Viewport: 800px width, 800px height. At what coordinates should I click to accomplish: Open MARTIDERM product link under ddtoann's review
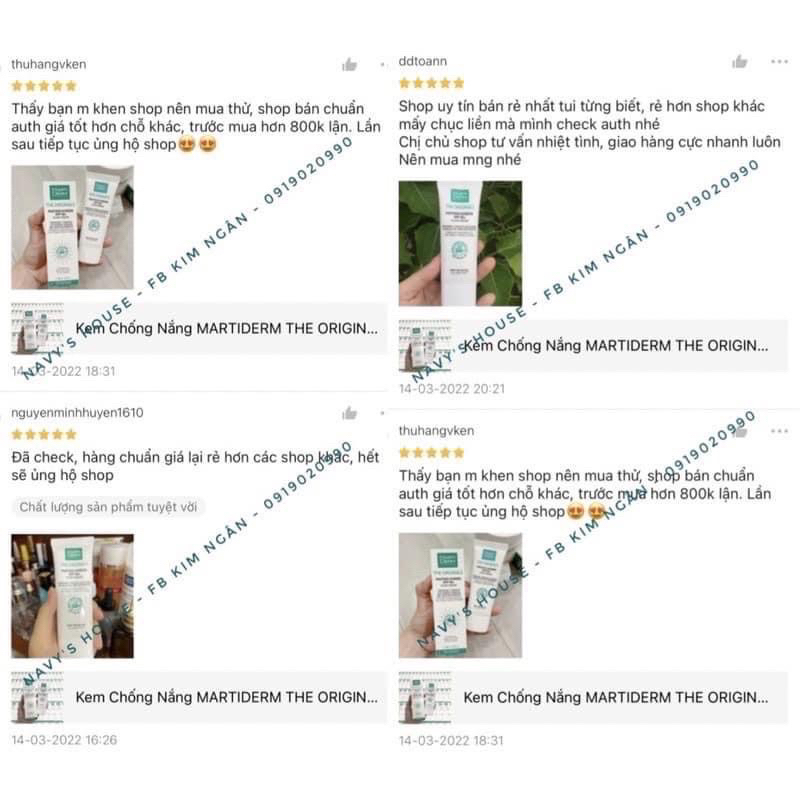pos(593,346)
